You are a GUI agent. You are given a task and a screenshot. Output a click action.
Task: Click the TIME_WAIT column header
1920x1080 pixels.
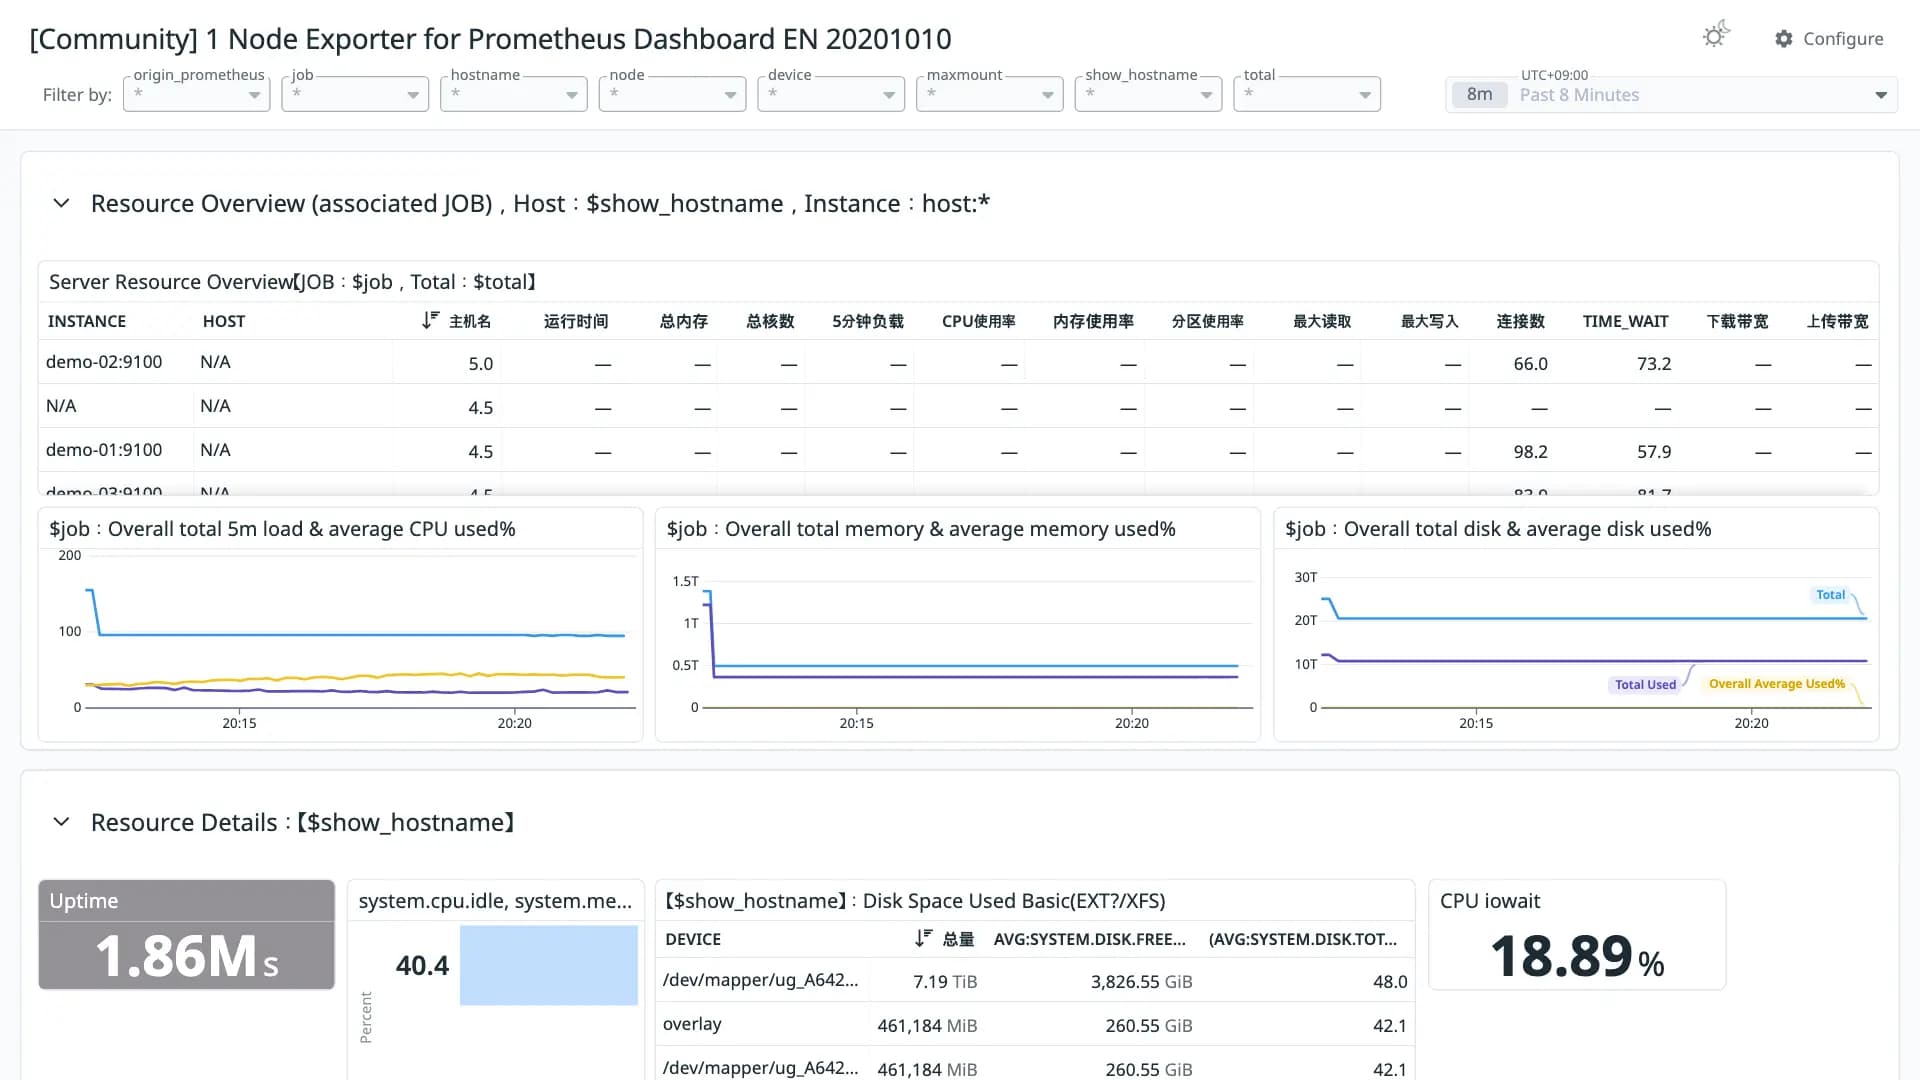tap(1625, 321)
